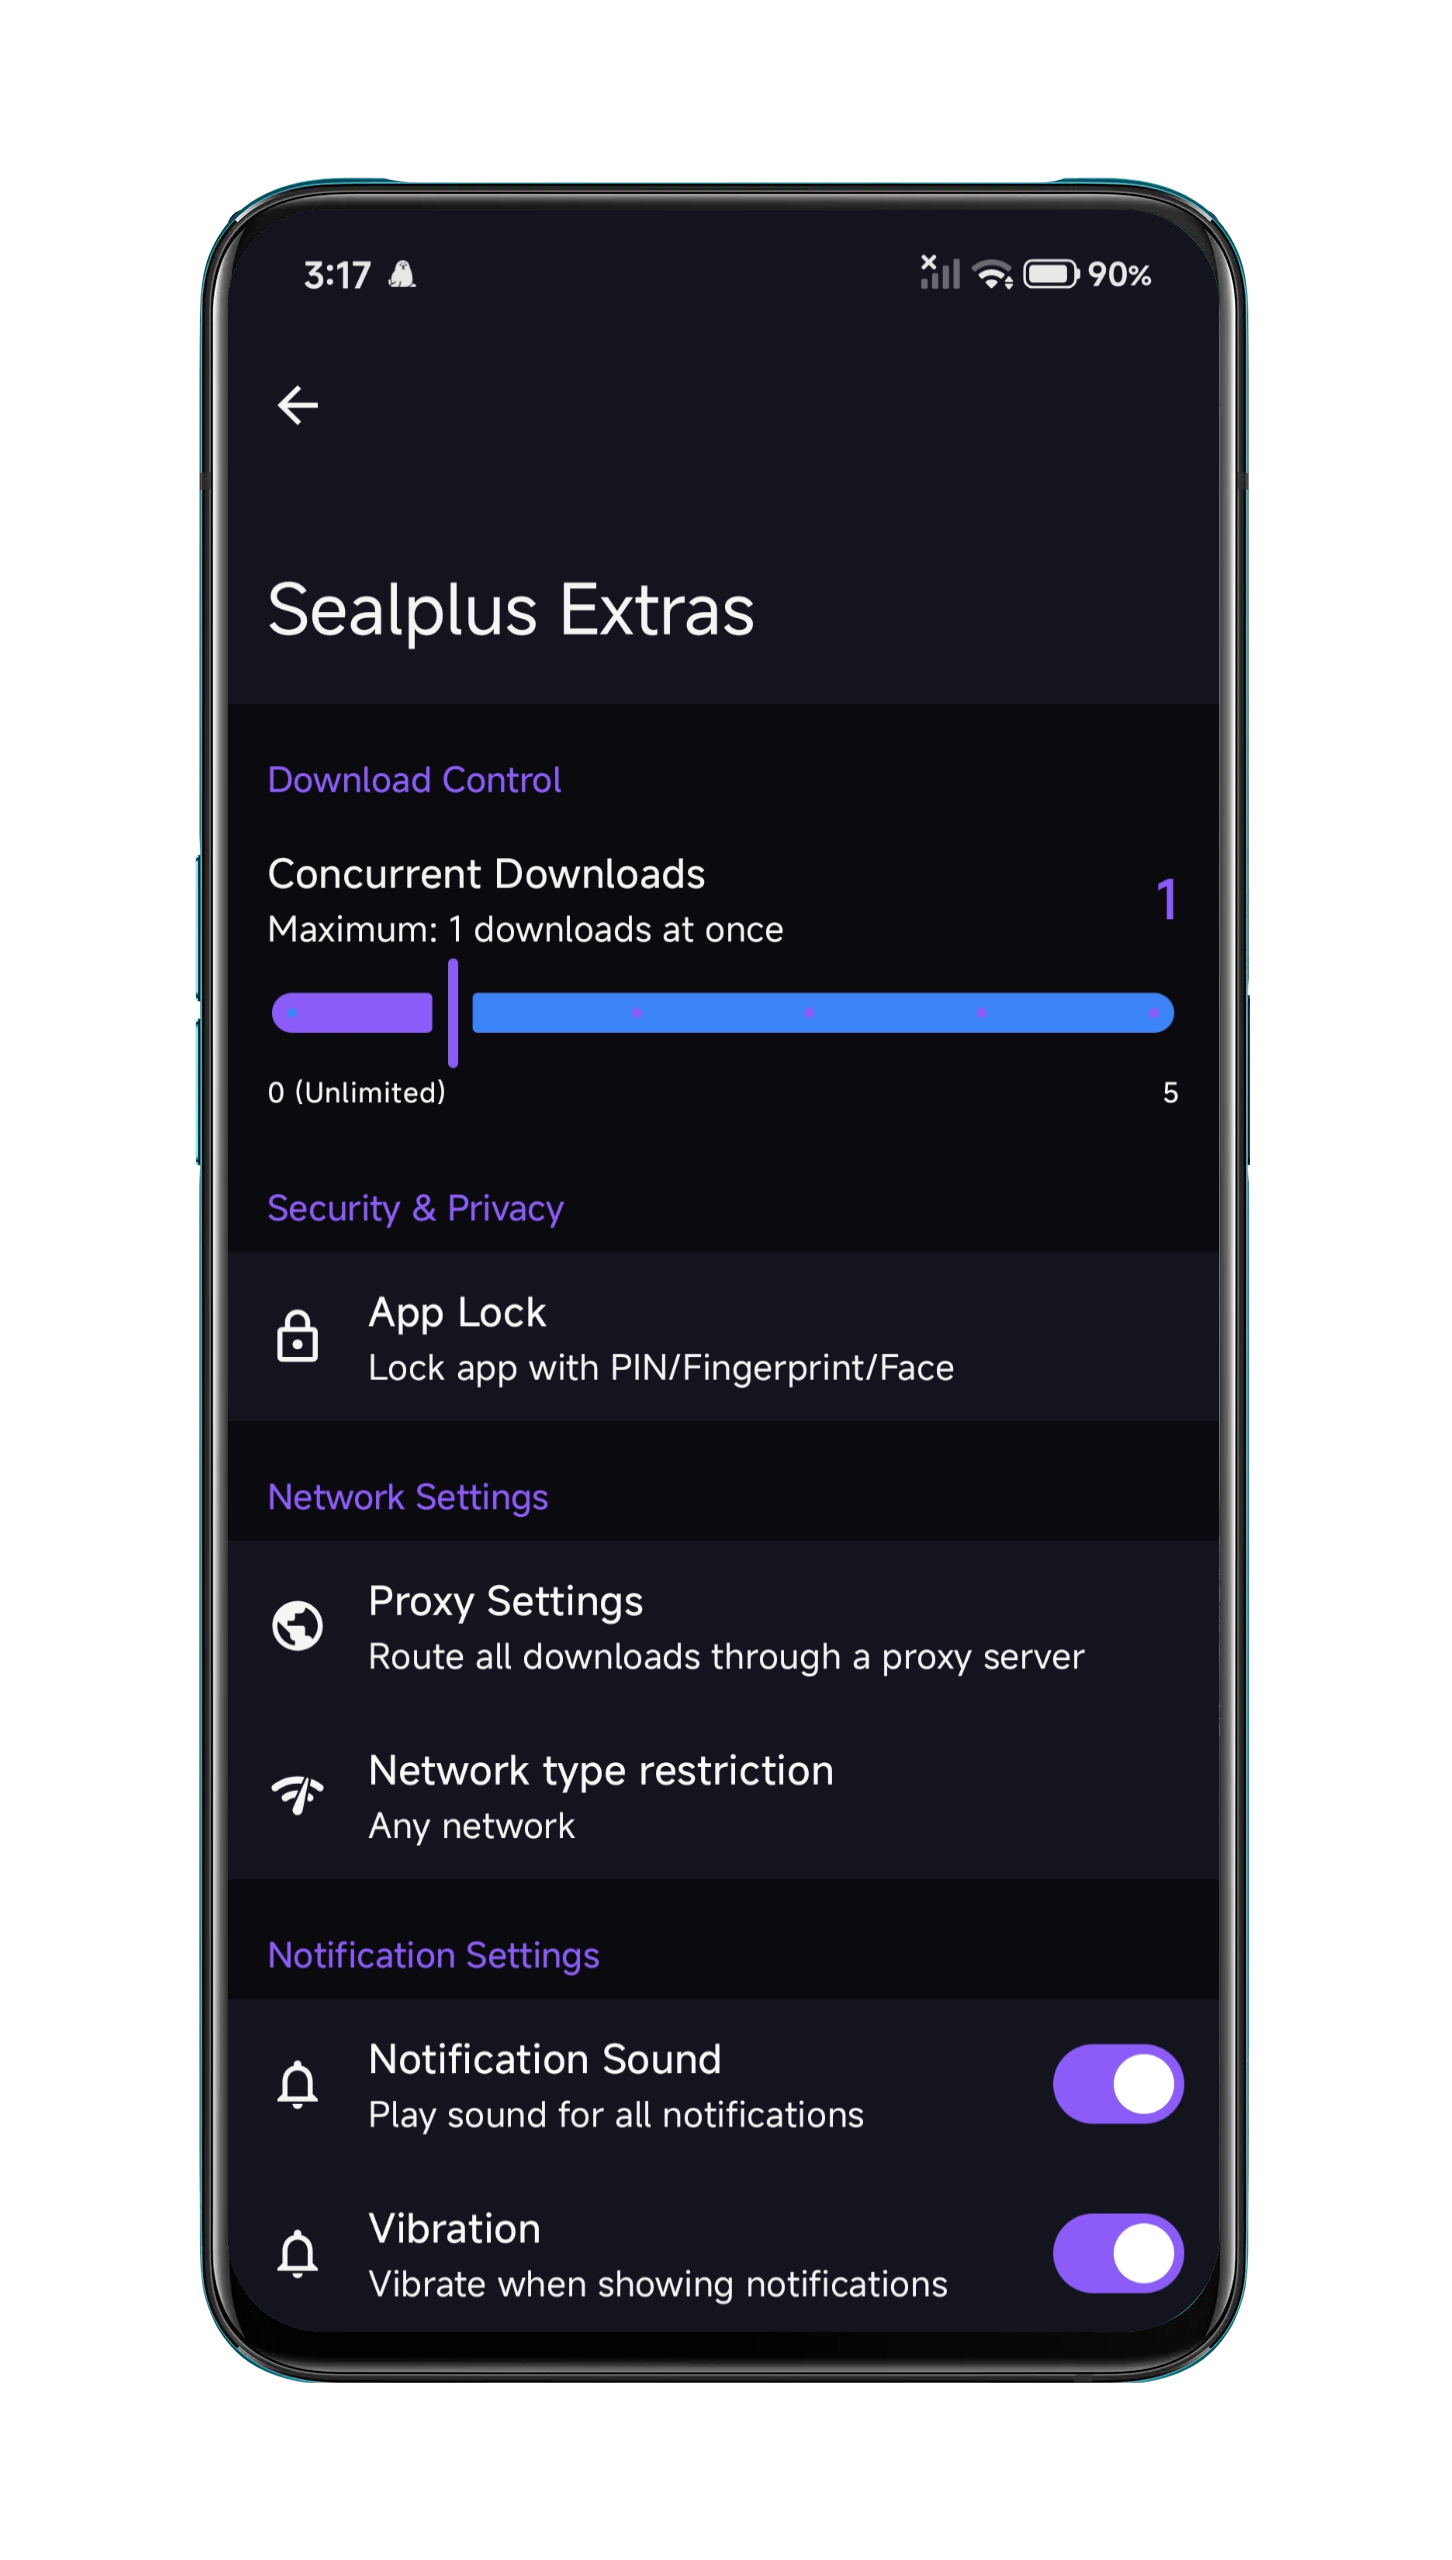
Task: Select the Download Control section header
Action: pyautogui.click(x=414, y=779)
